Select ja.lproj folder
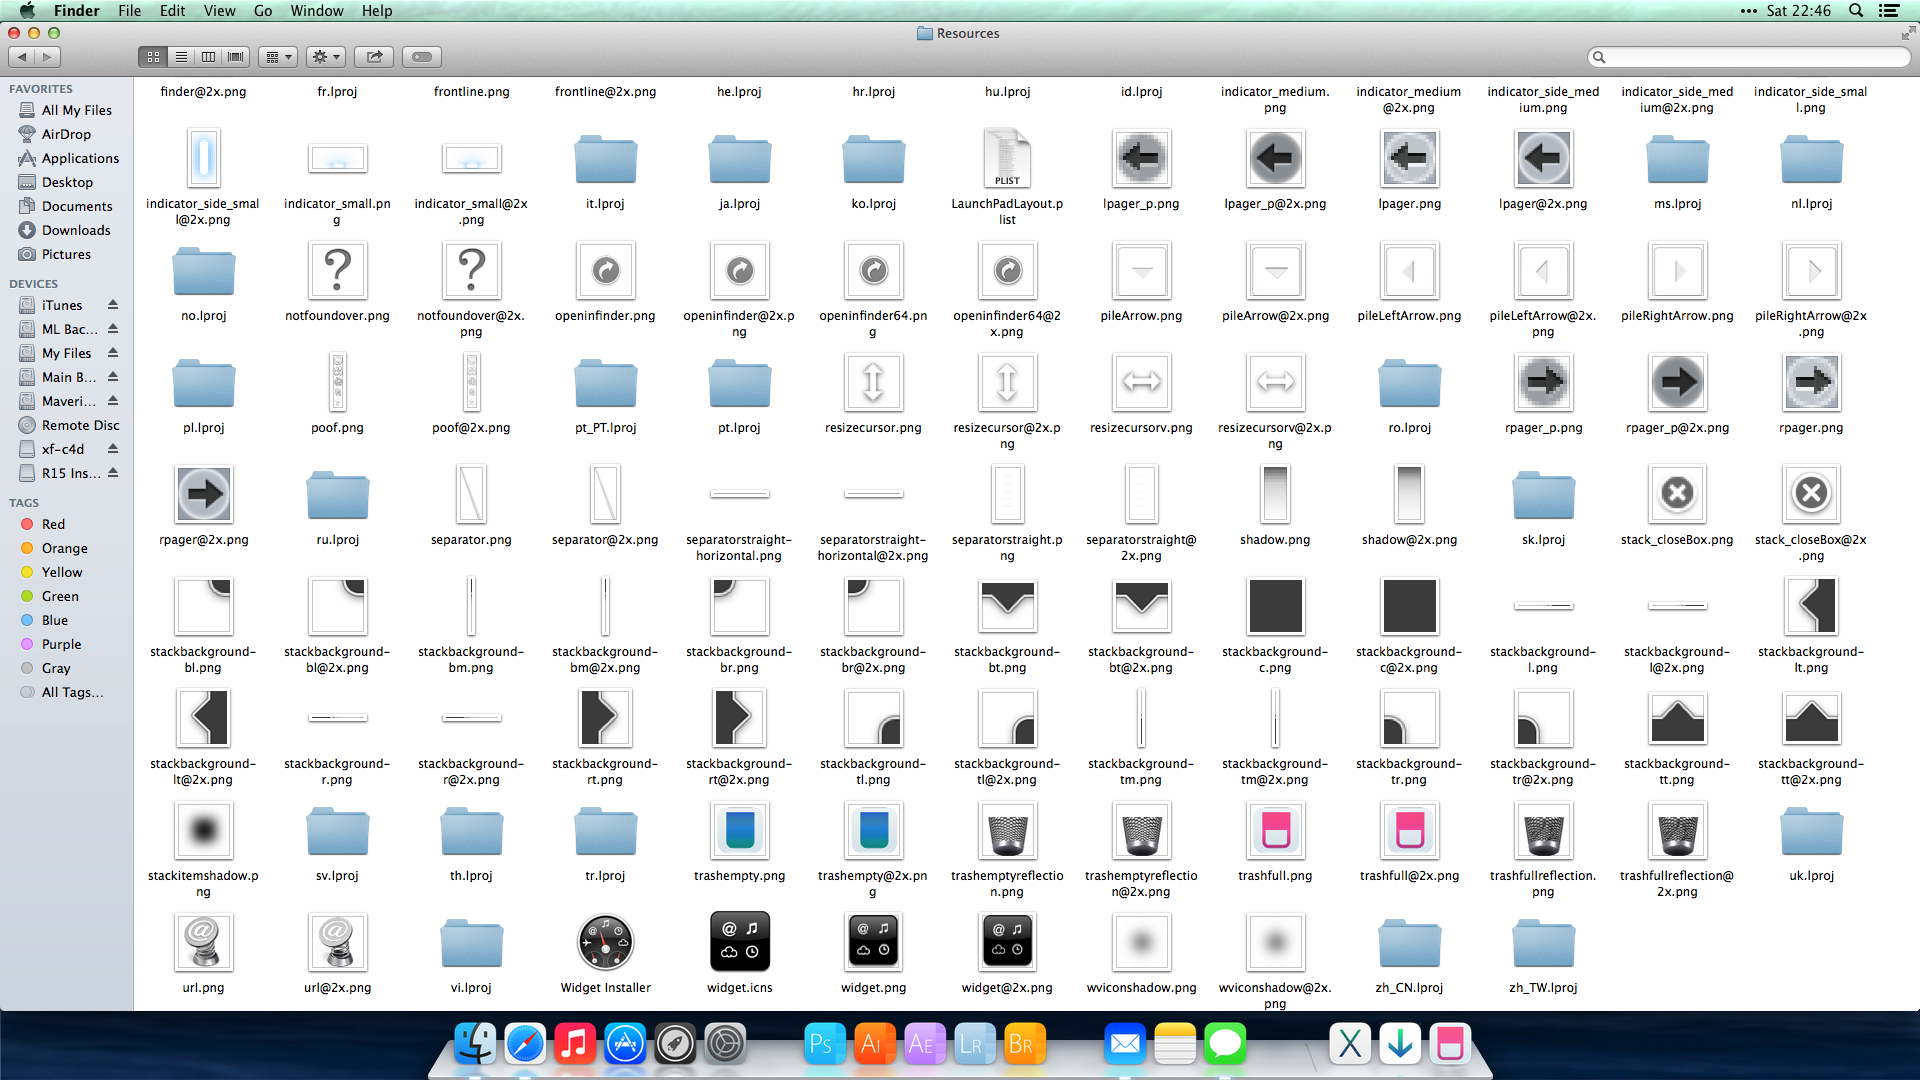 tap(739, 160)
